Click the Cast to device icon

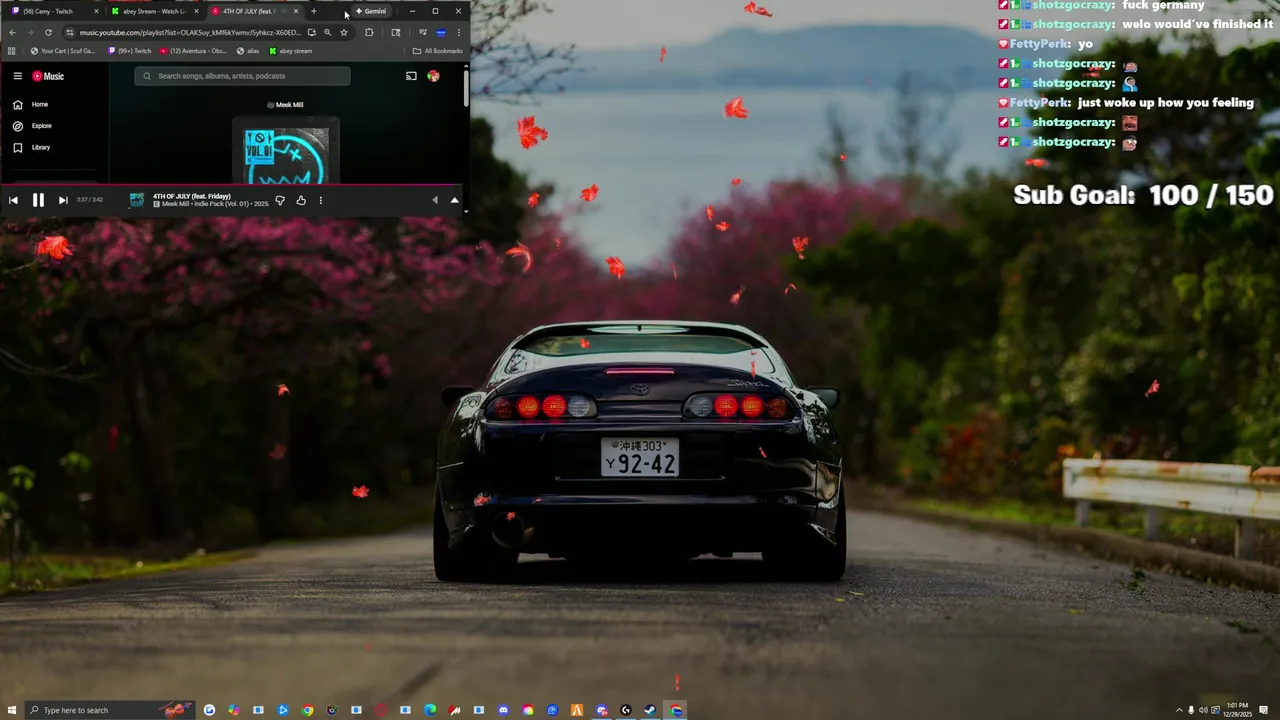click(x=411, y=76)
